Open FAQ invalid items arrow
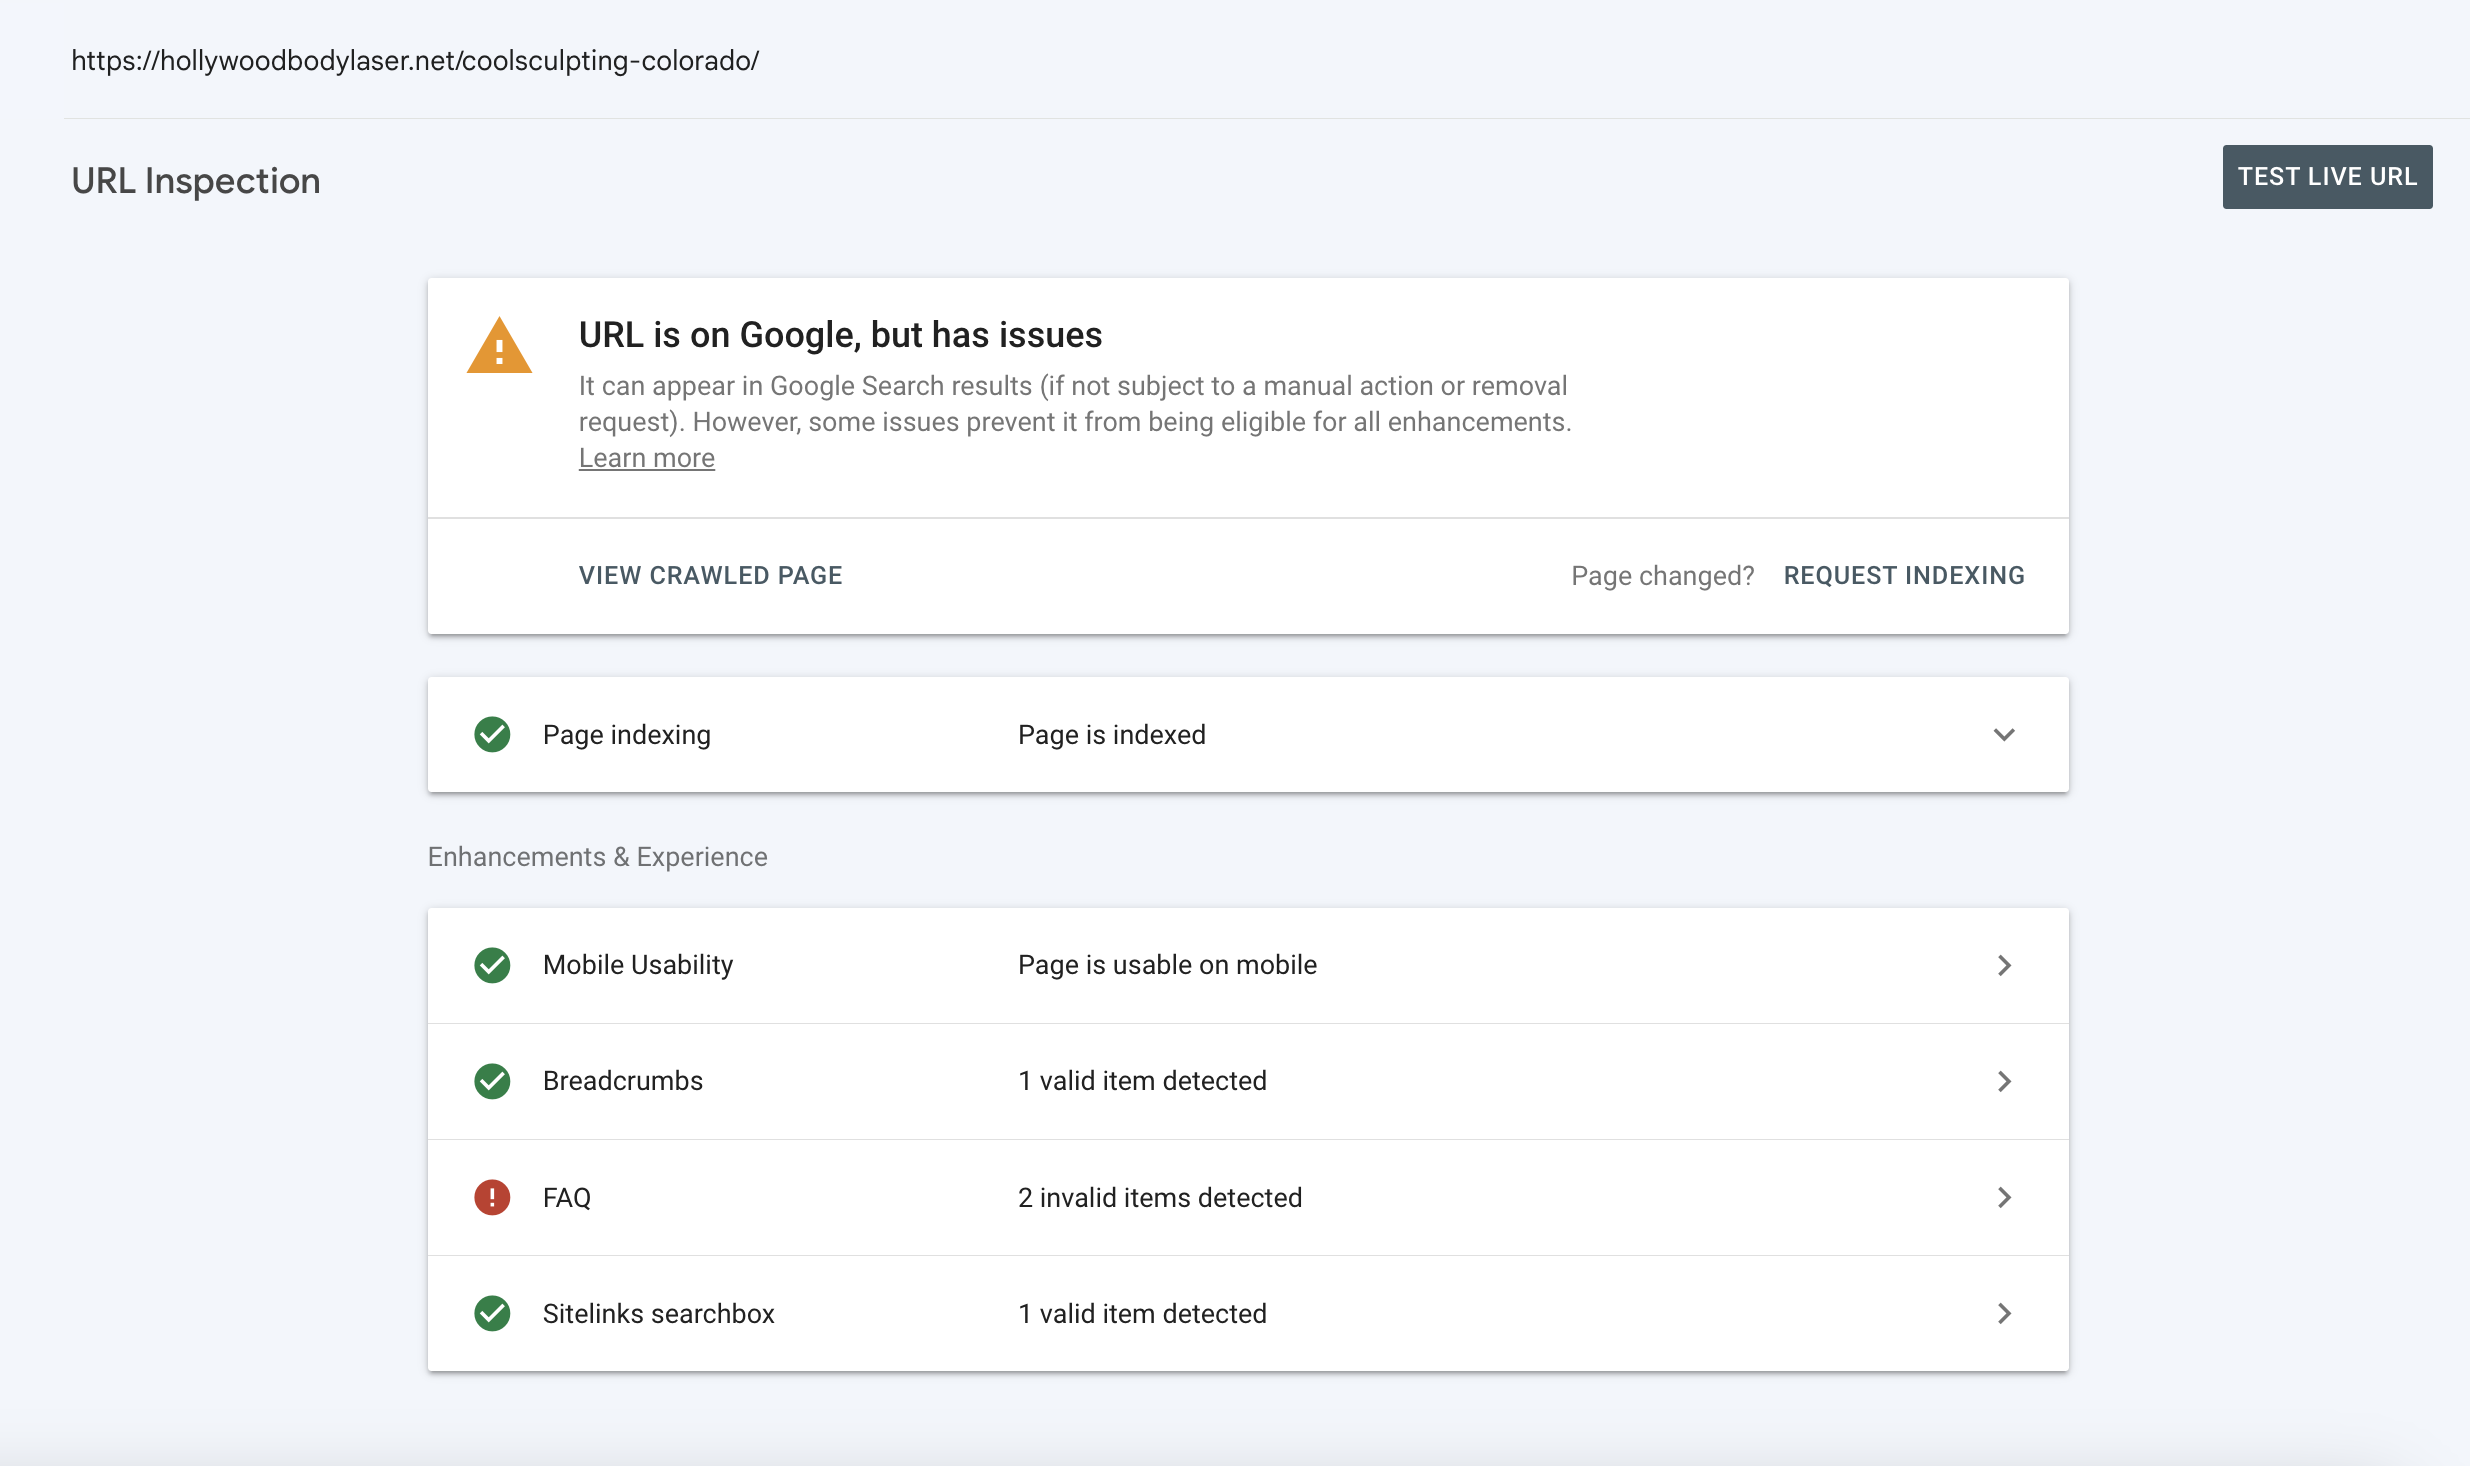This screenshot has height=1466, width=2470. [2004, 1197]
